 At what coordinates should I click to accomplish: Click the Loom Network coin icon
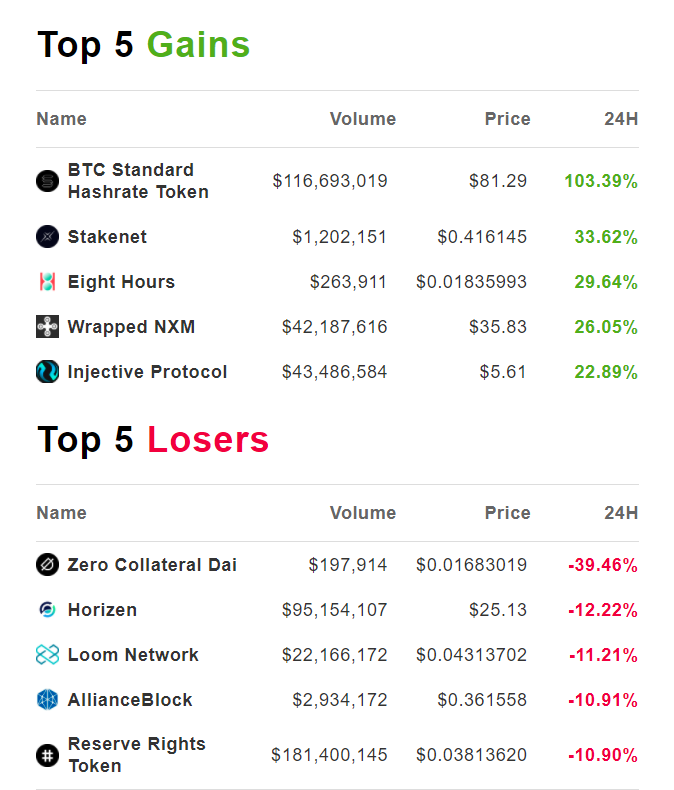pos(47,655)
